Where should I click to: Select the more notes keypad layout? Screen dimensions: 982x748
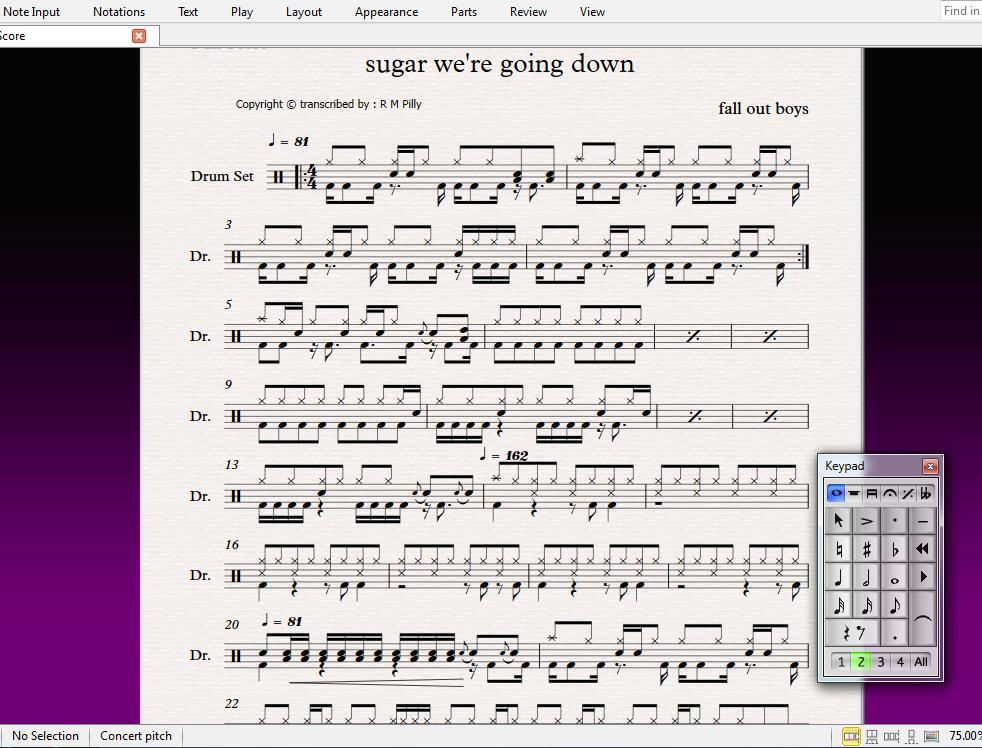tap(854, 493)
